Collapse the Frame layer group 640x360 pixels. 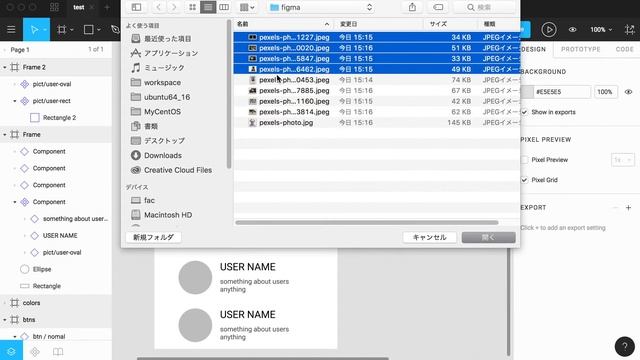tap(5, 134)
